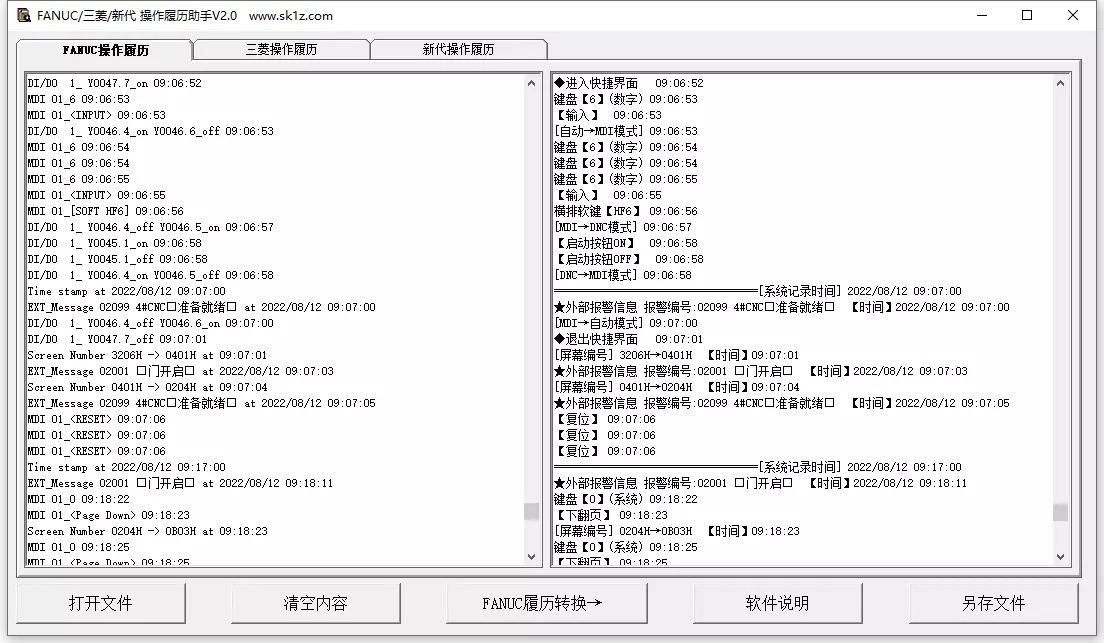Image resolution: width=1104 pixels, height=643 pixels.
Task: Click left pane scrollbar up arrow
Action: (532, 83)
